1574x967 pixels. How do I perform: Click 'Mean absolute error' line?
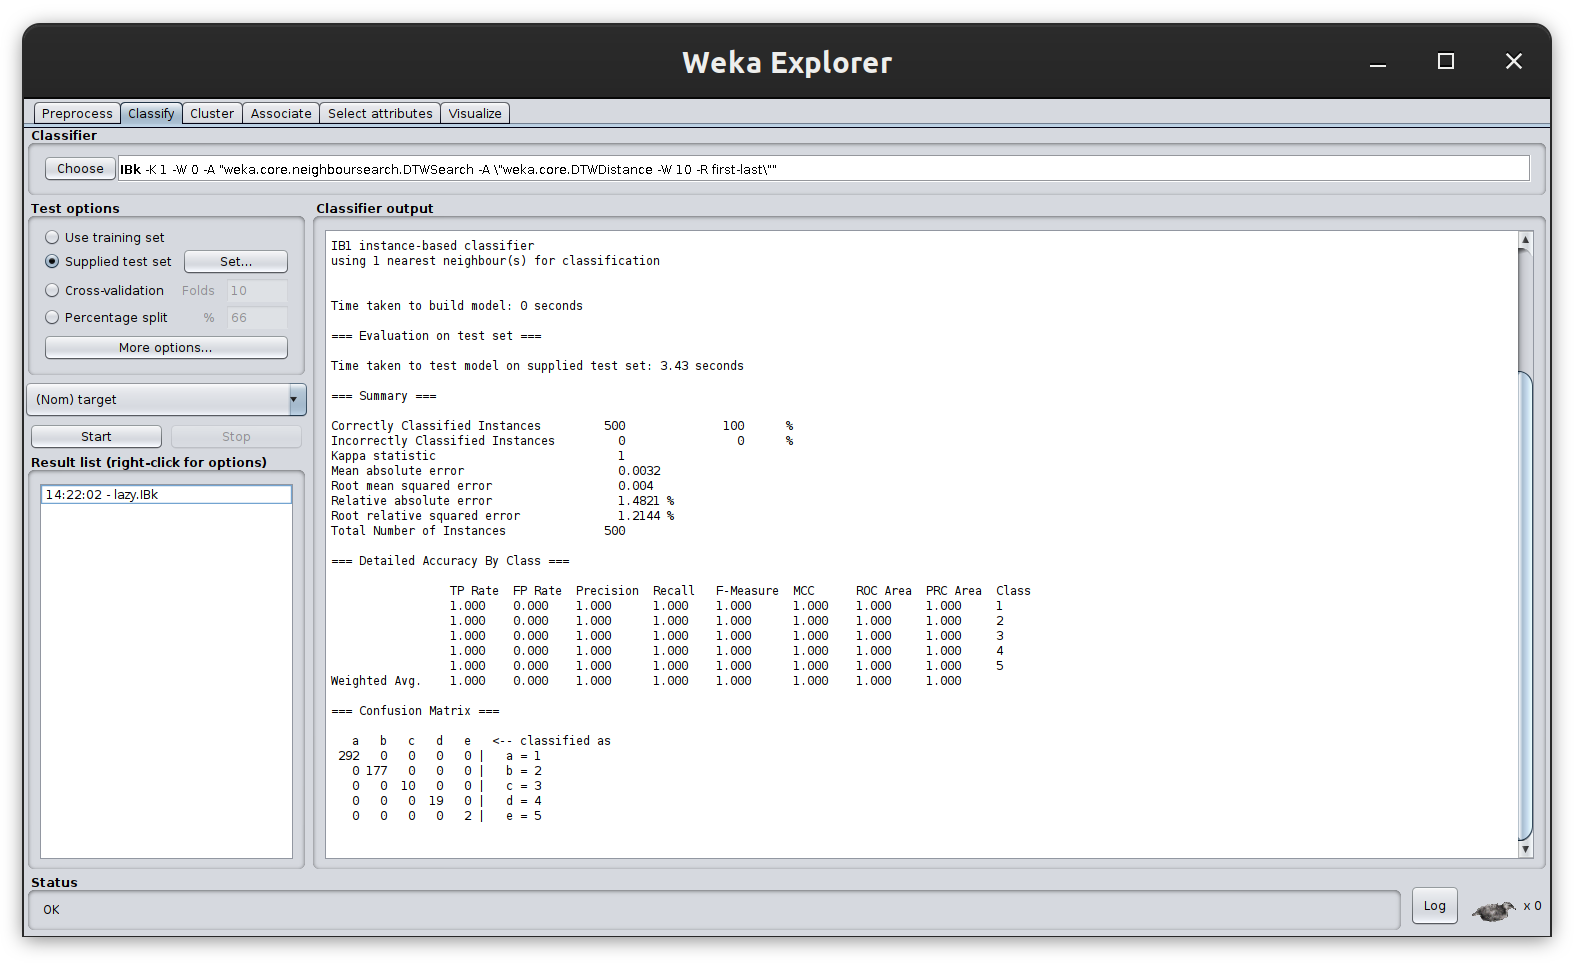tap(496, 471)
